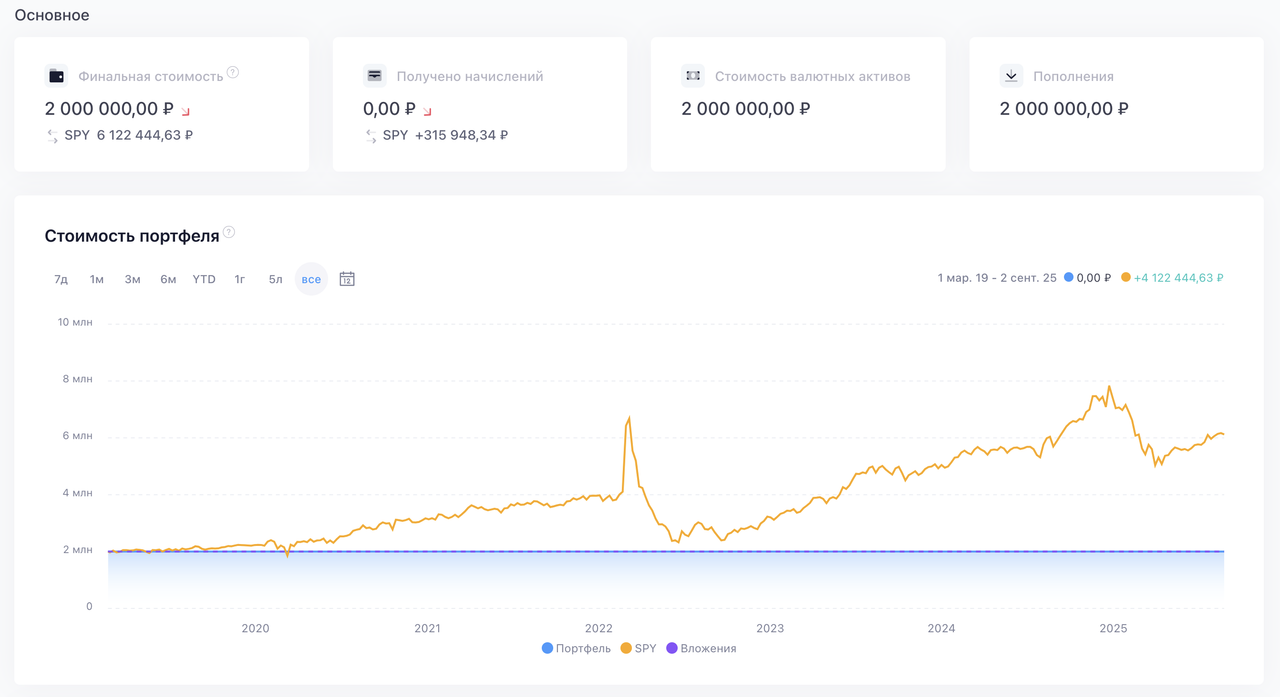Switch chart to 1г period
The image size is (1280, 697).
[x=240, y=279]
